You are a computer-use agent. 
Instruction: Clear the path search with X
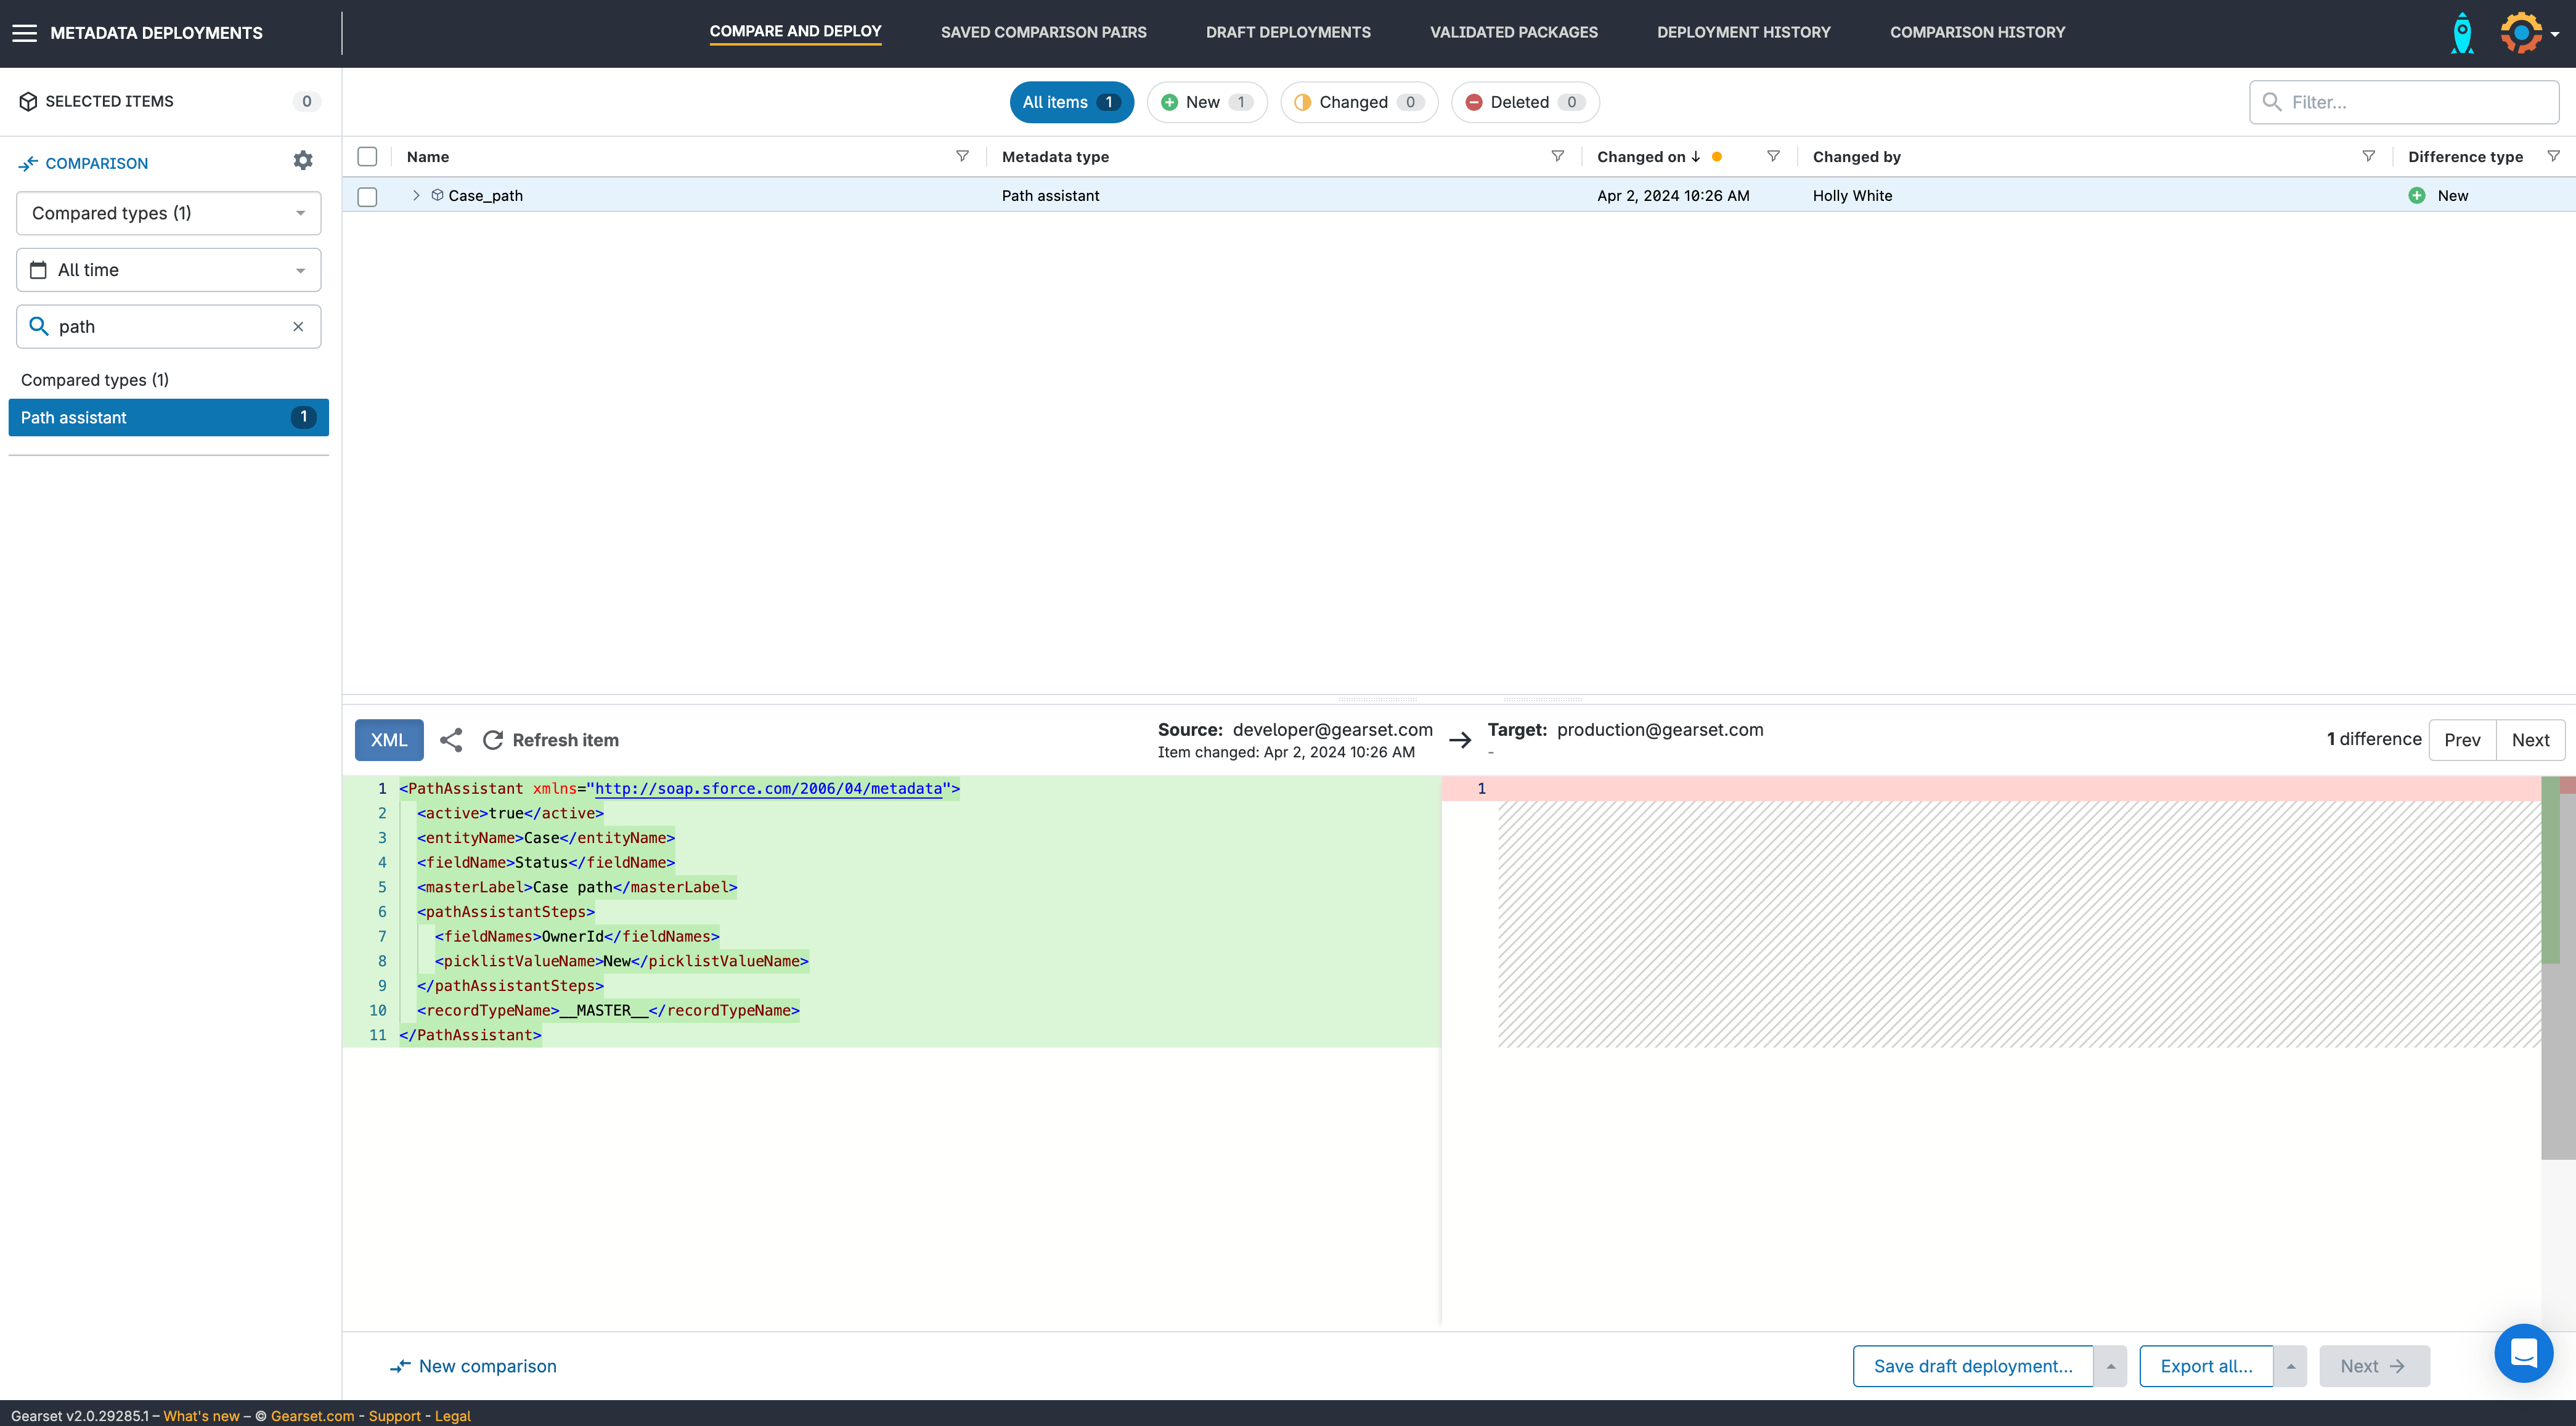(x=298, y=327)
